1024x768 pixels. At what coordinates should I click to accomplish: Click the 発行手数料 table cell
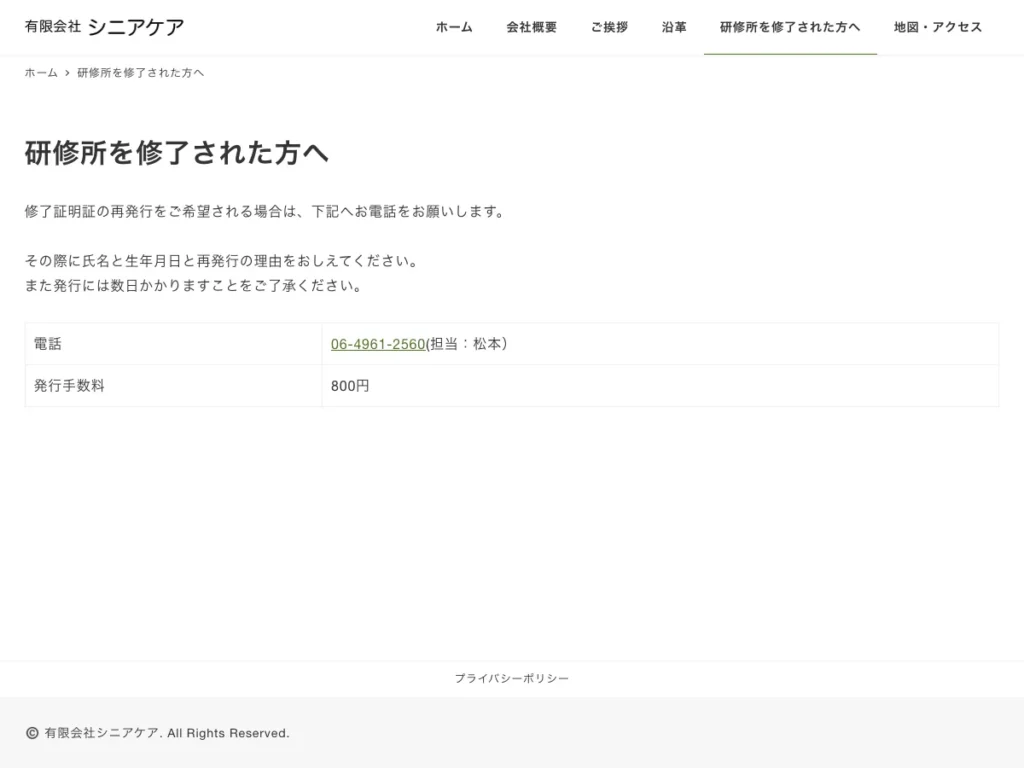[174, 385]
